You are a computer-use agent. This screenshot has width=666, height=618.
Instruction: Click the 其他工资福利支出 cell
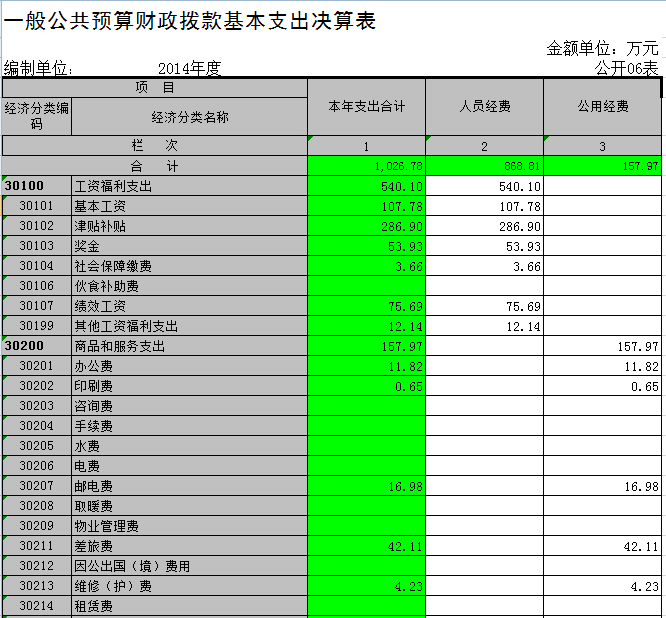click(189, 326)
